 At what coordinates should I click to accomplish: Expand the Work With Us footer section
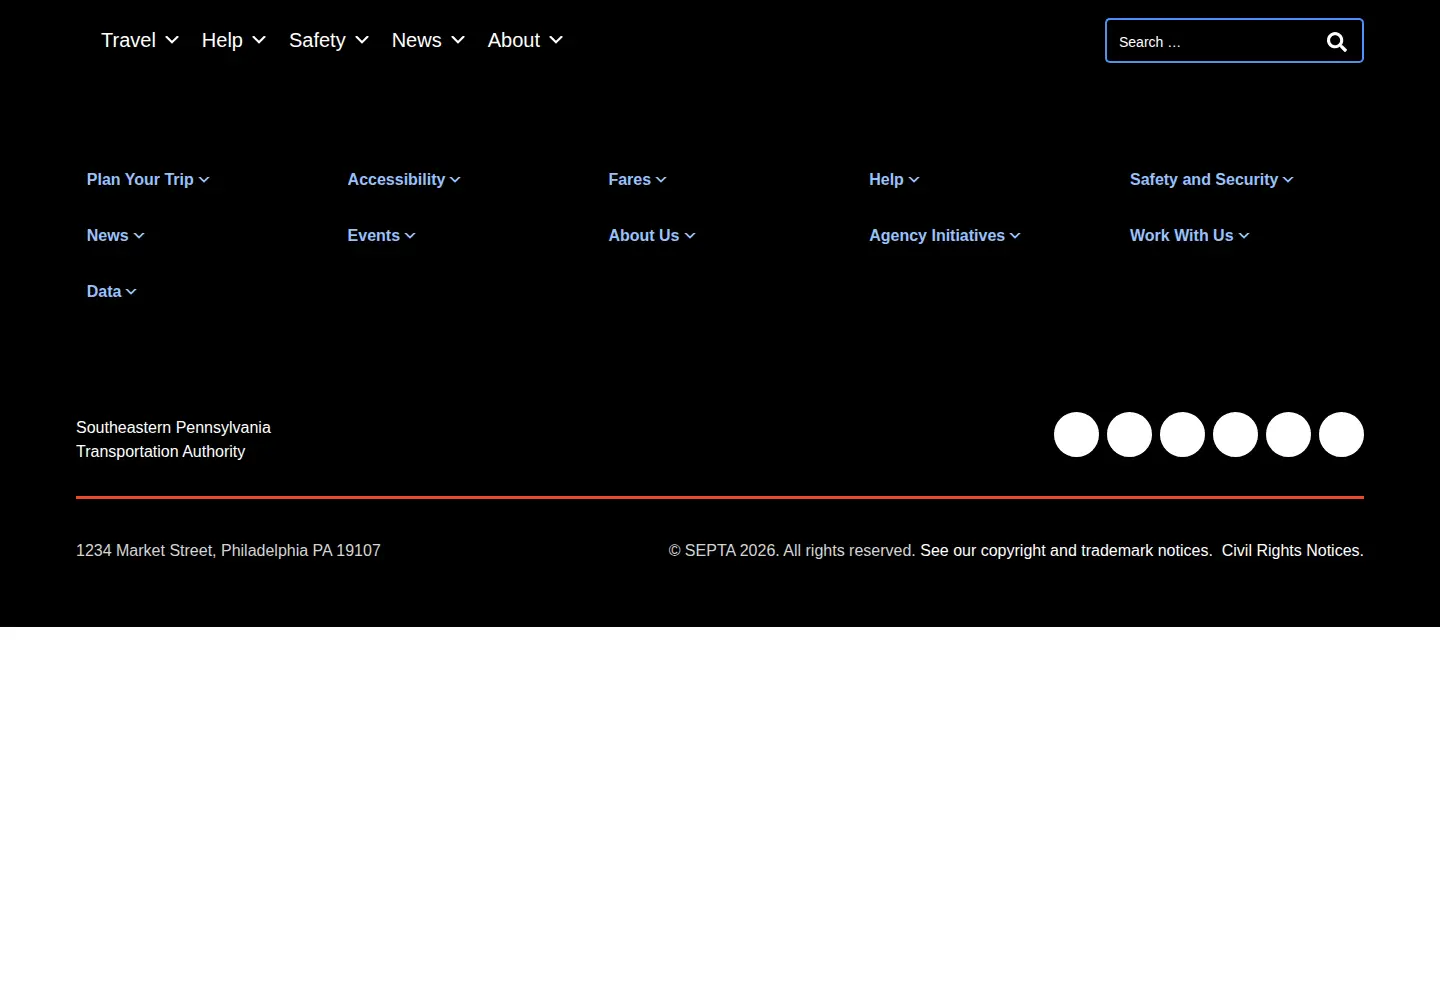tap(1190, 236)
